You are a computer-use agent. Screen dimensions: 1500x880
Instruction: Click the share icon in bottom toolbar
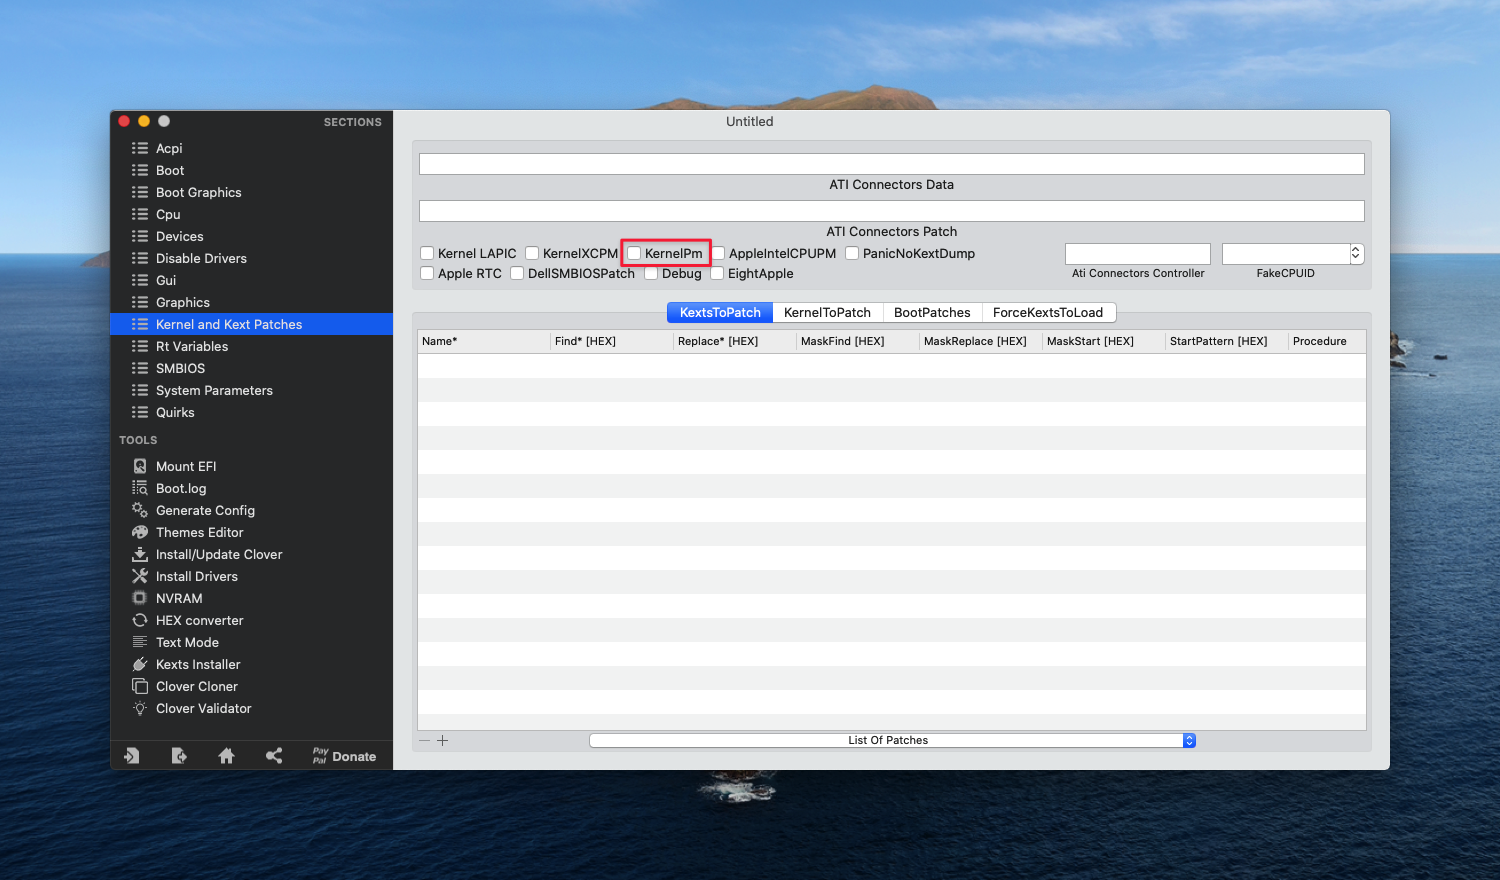tap(274, 756)
